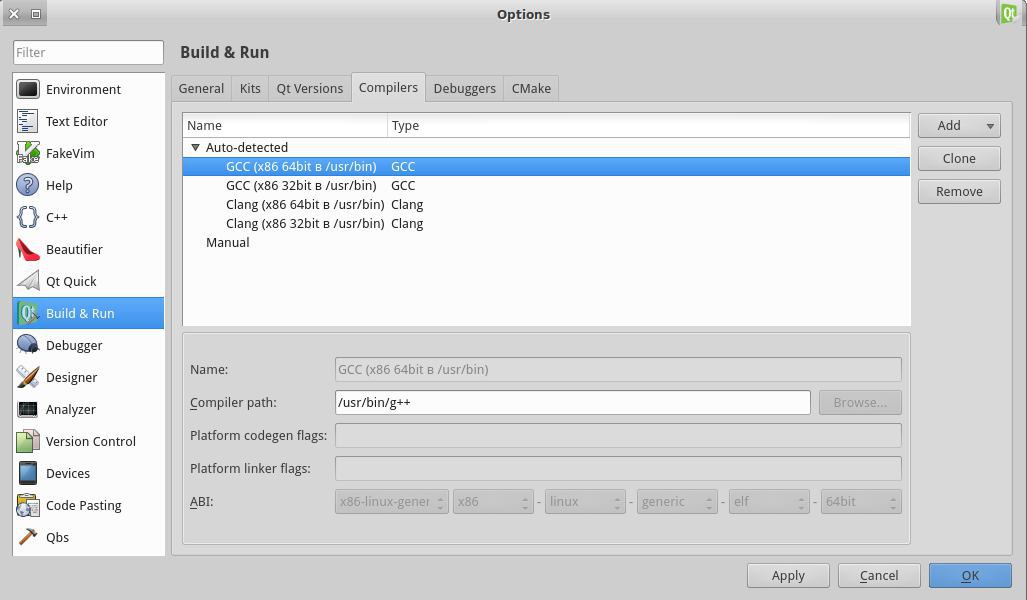Click the Platform linker flags field
This screenshot has width=1027, height=600.
618,468
